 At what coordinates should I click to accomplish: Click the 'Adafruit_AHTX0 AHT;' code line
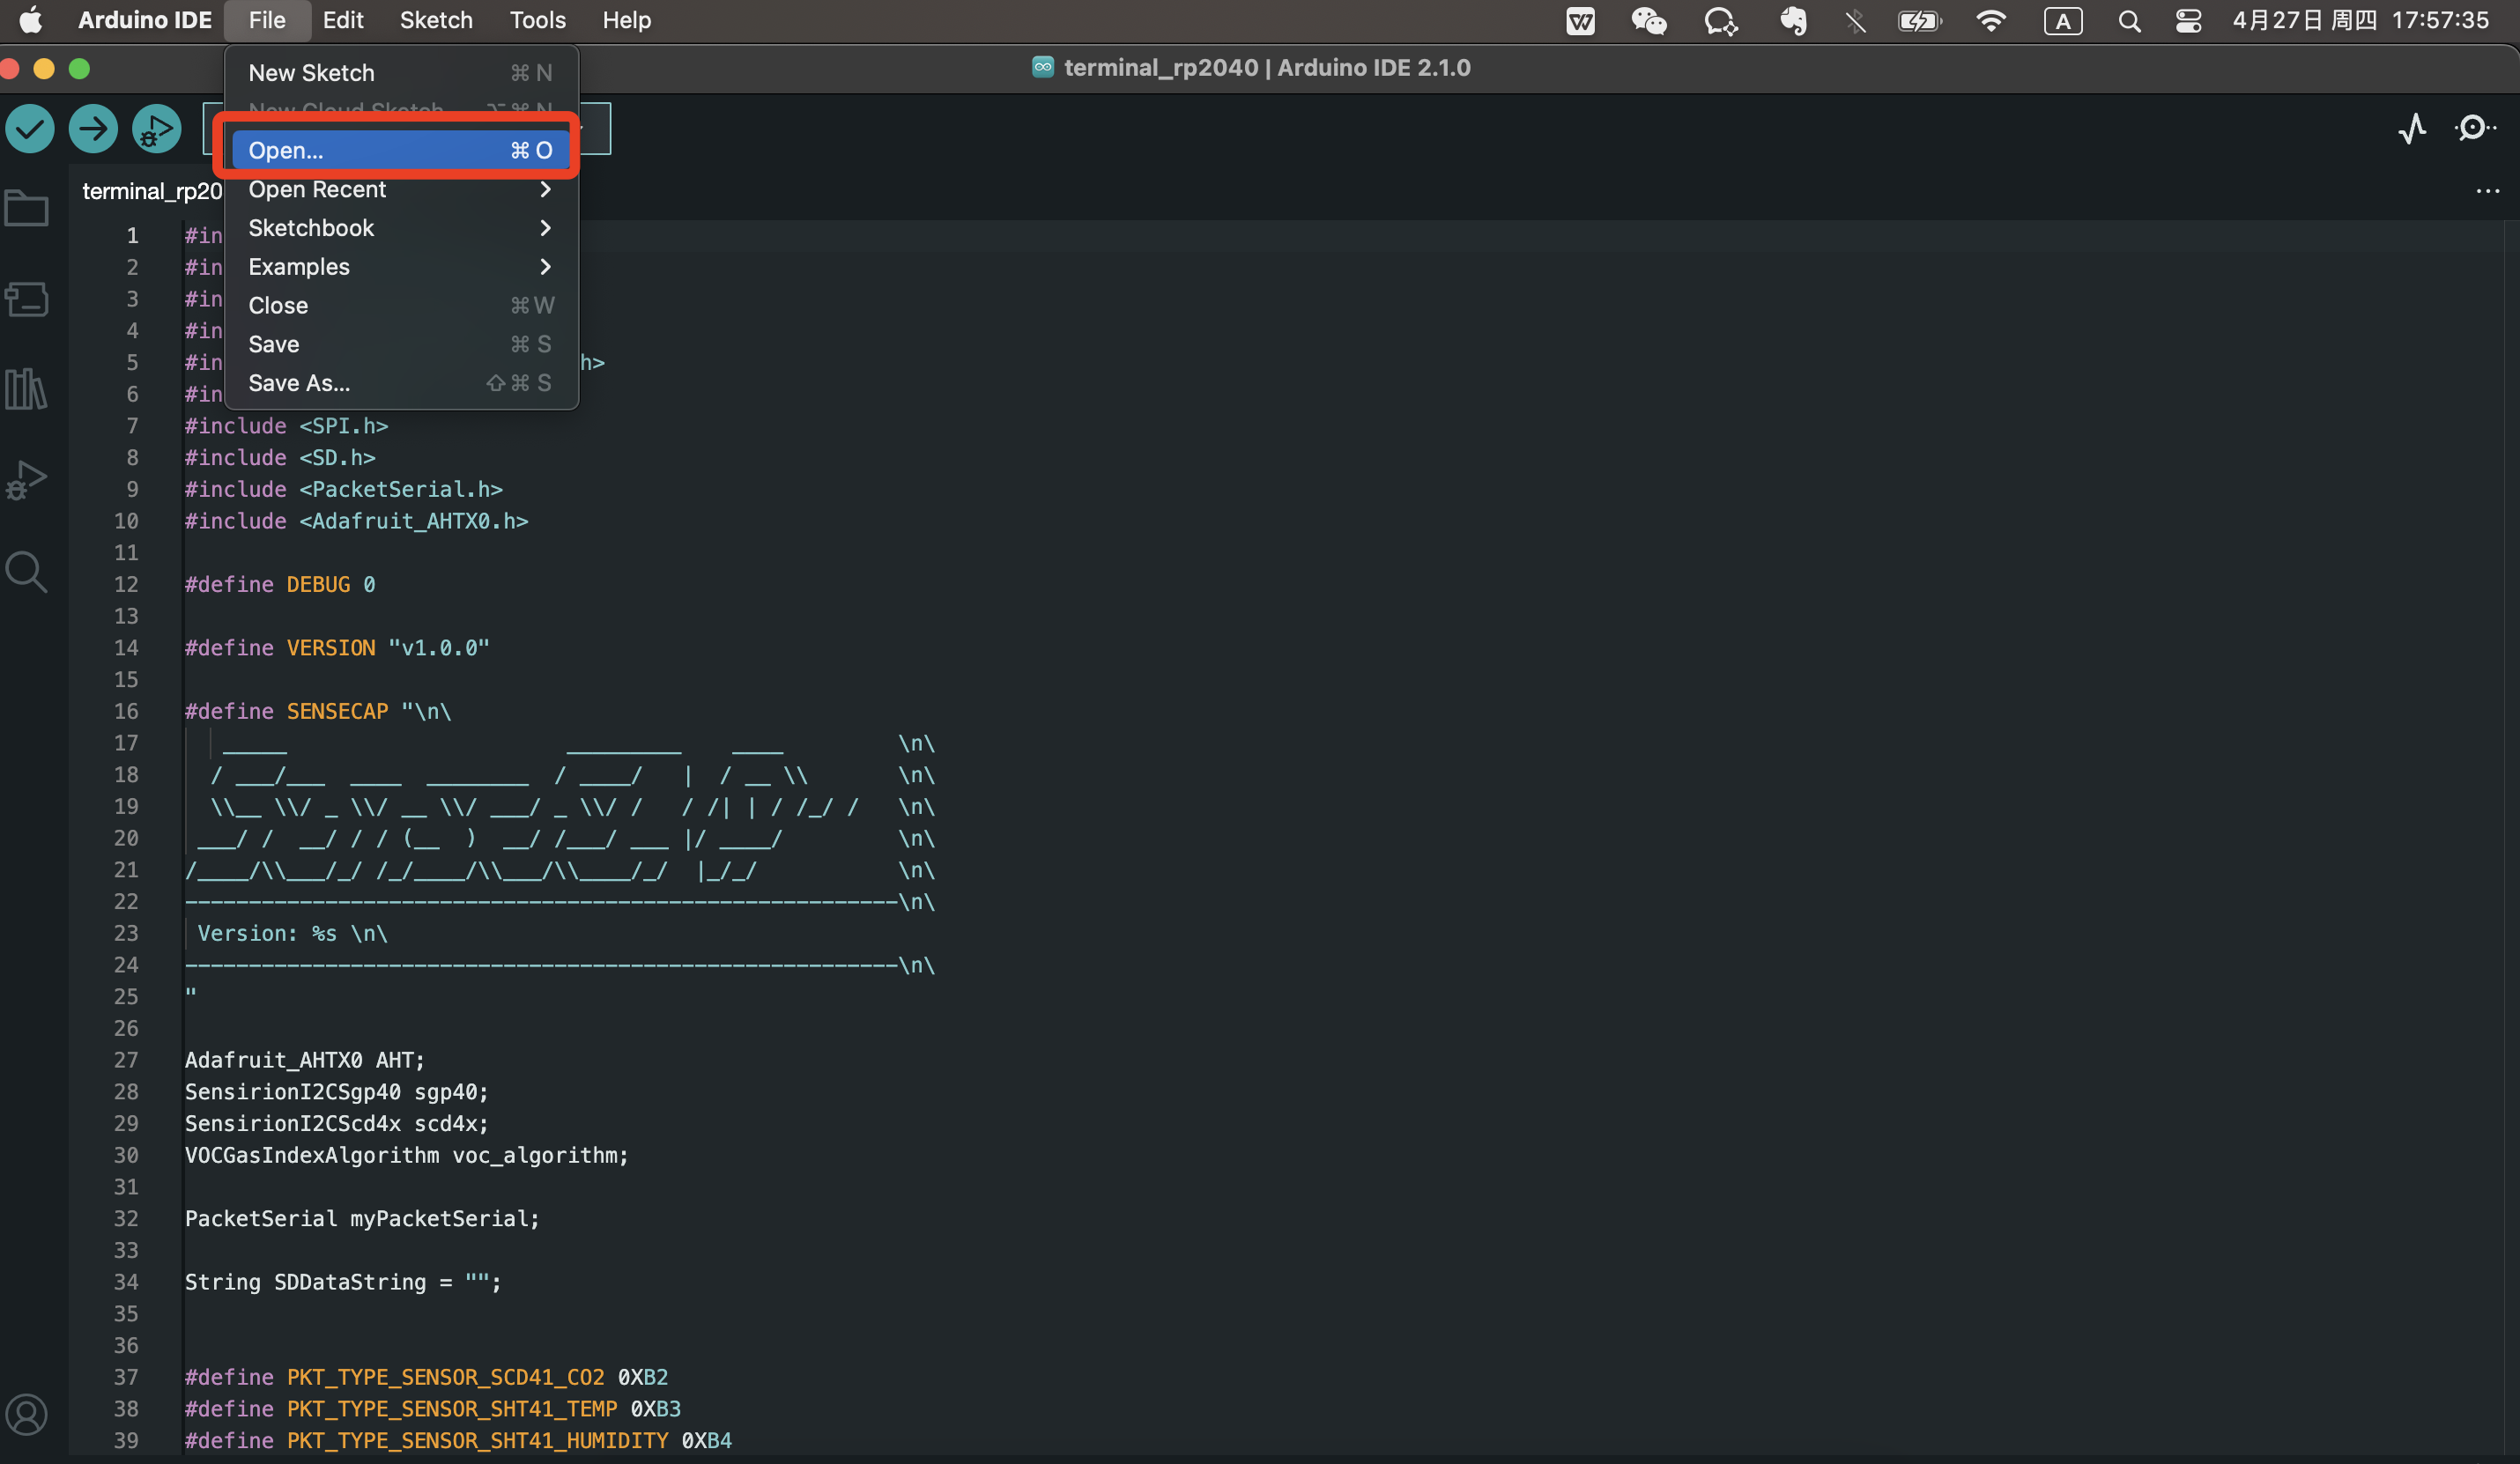pyautogui.click(x=305, y=1060)
